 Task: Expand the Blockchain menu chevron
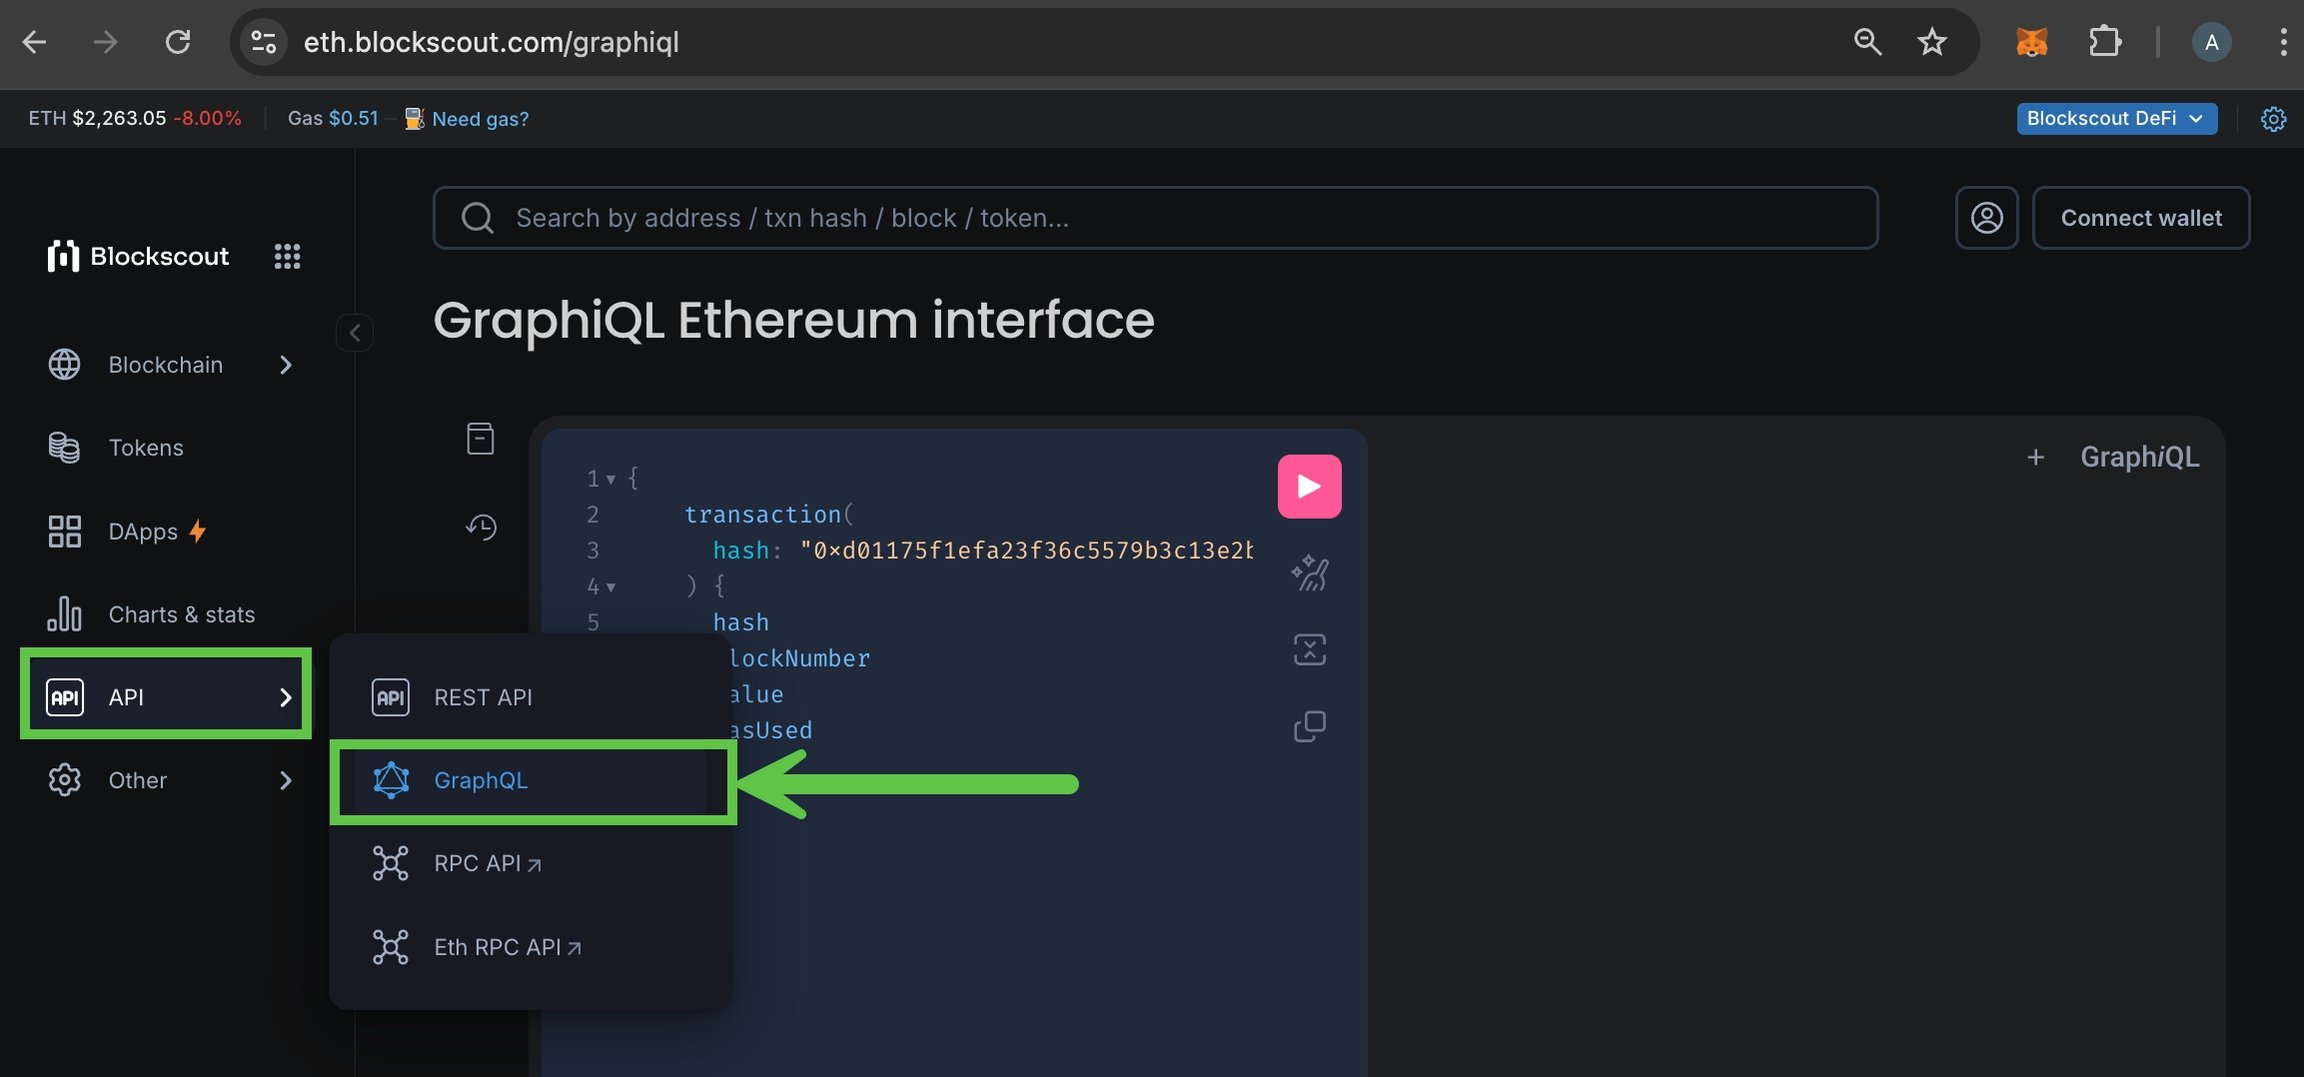coord(286,365)
